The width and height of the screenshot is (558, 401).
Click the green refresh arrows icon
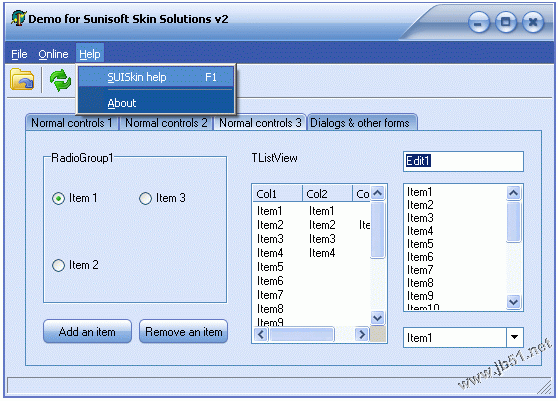[x=60, y=80]
